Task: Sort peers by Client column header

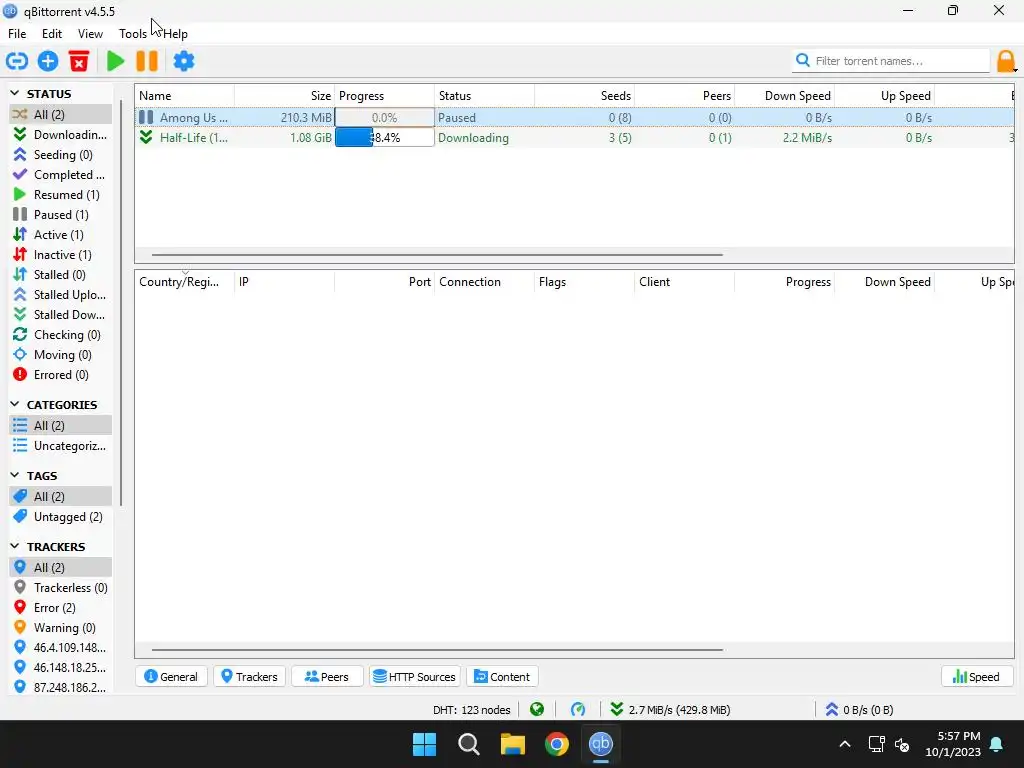Action: 684,282
